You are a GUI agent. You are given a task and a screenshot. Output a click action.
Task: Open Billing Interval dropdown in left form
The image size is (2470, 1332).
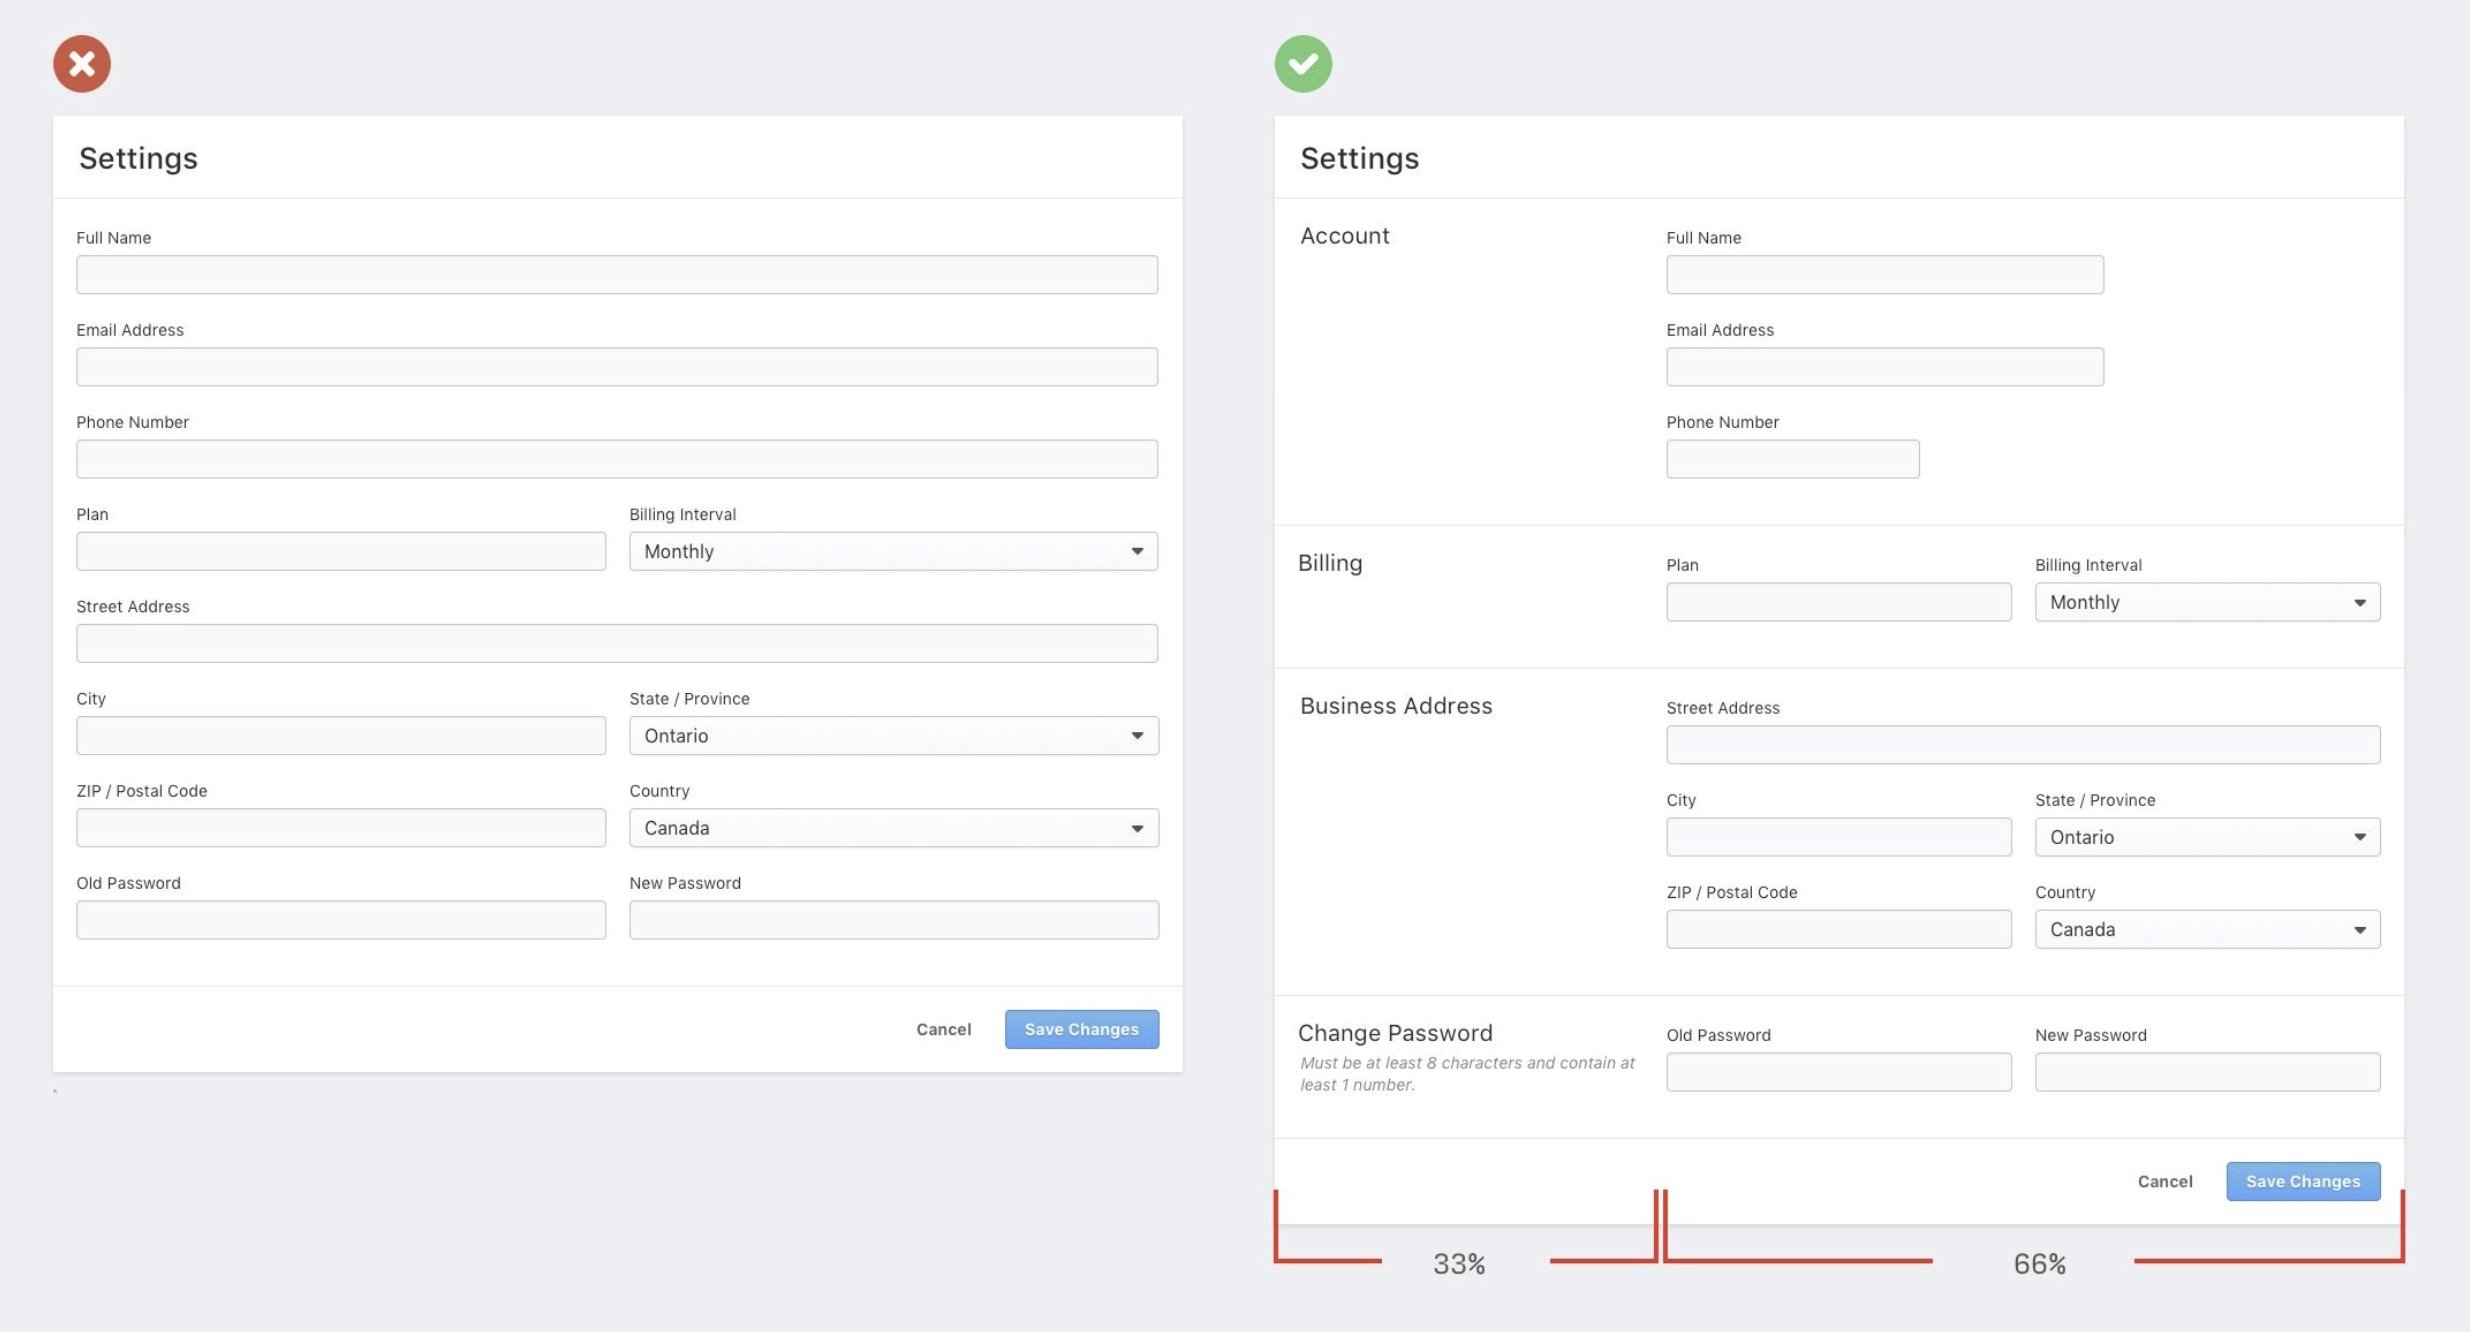893,551
